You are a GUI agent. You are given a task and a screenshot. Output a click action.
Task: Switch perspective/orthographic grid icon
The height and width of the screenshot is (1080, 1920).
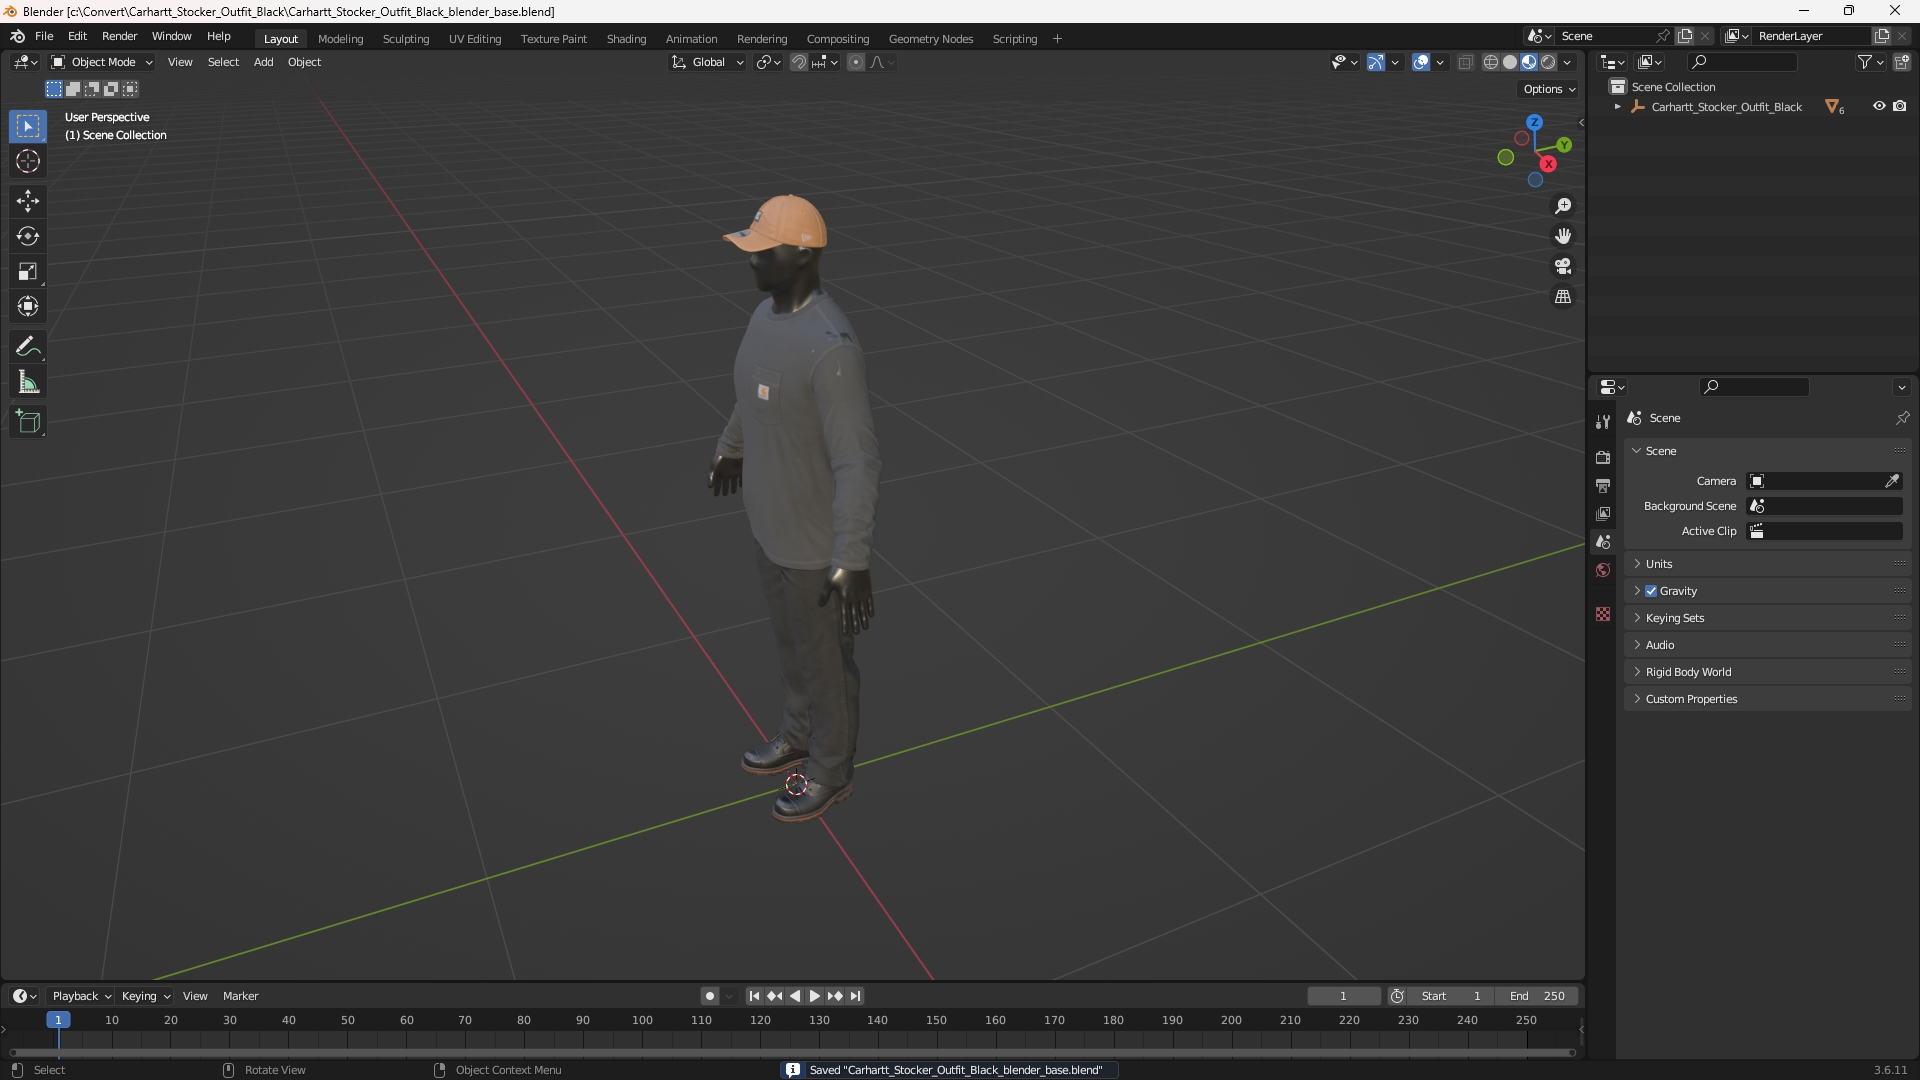click(x=1563, y=297)
